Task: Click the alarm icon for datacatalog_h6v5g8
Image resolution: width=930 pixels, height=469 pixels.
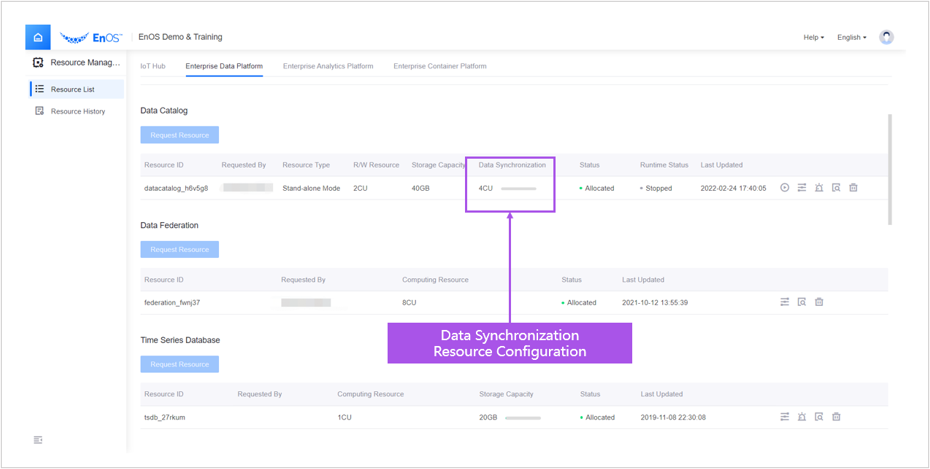Action: click(819, 188)
